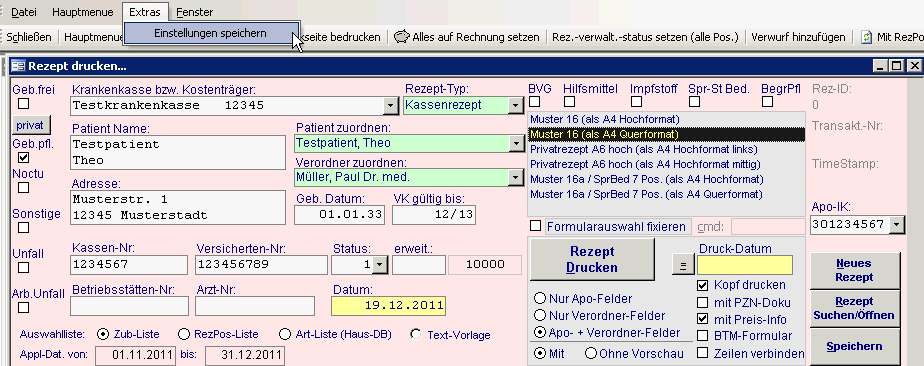Uncheck Kopf drucken checkbox
Image resolution: width=924 pixels, height=366 pixels.
click(x=702, y=285)
